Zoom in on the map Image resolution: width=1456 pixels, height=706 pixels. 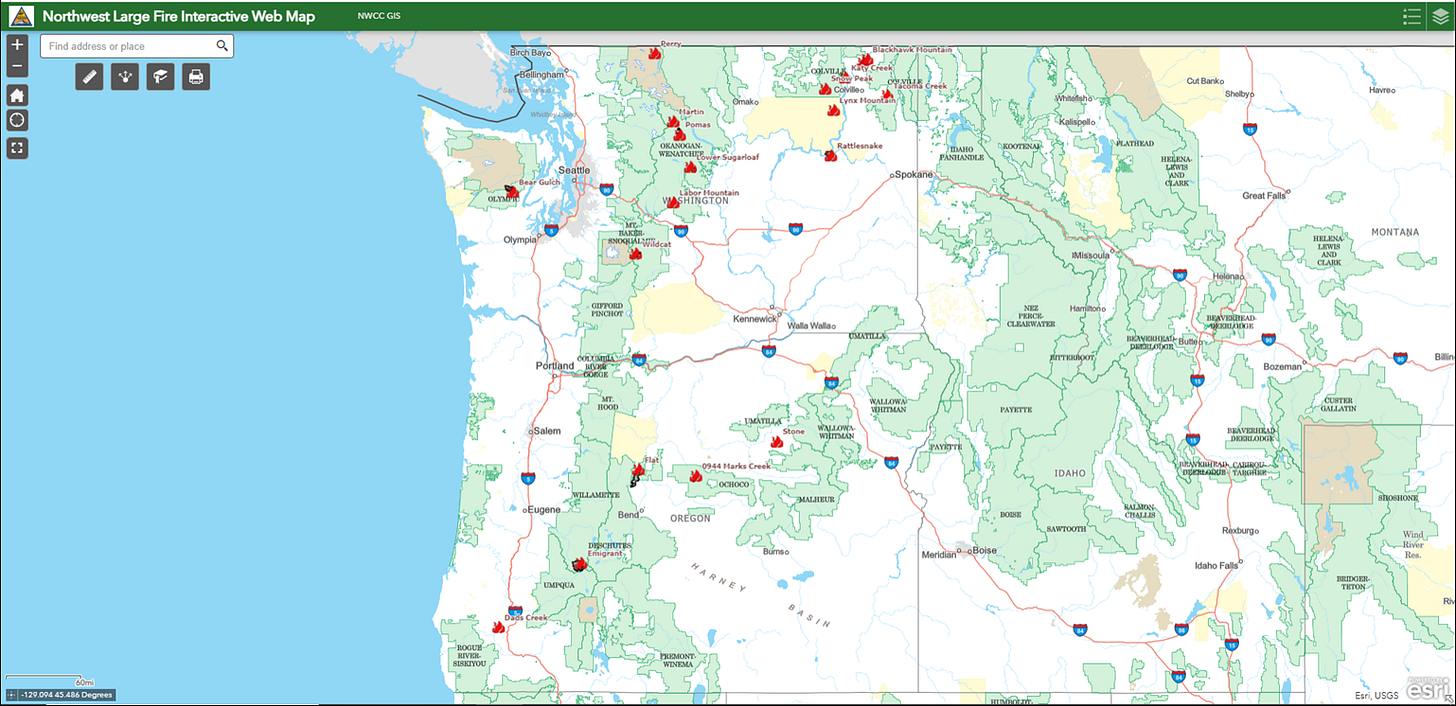point(16,44)
